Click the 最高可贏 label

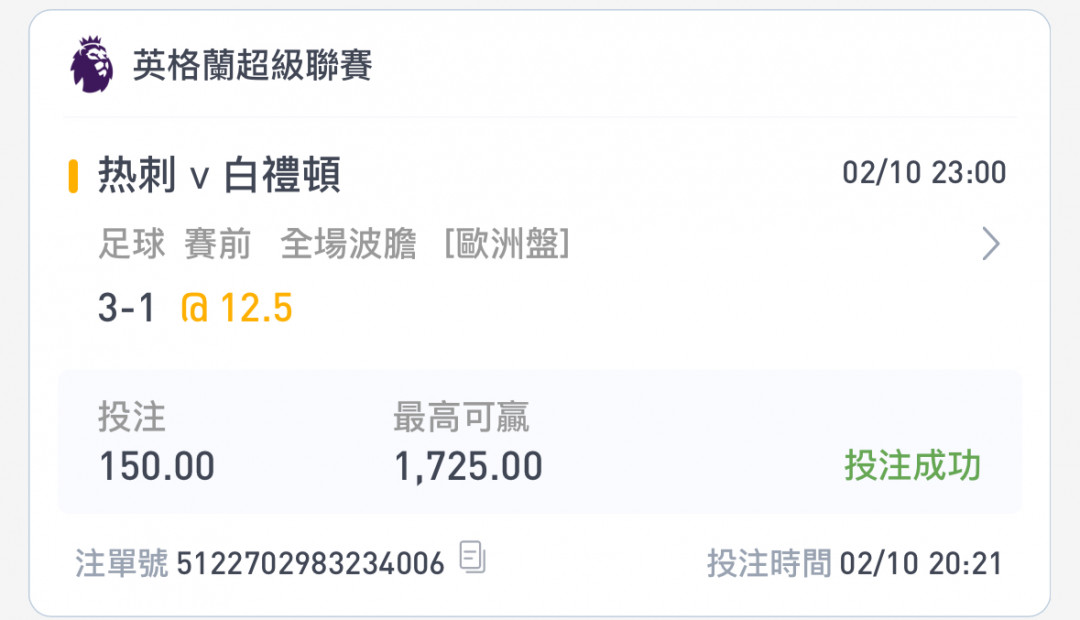[461, 417]
